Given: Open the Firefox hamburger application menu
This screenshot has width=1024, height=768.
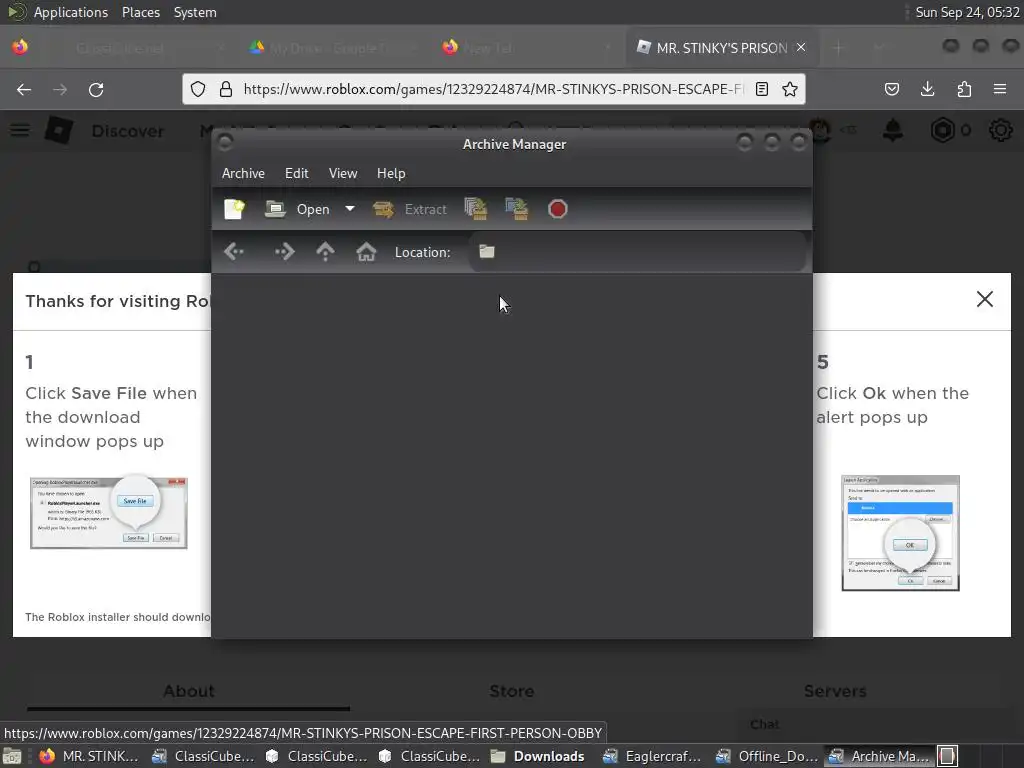Looking at the screenshot, I should pyautogui.click(x=1000, y=89).
